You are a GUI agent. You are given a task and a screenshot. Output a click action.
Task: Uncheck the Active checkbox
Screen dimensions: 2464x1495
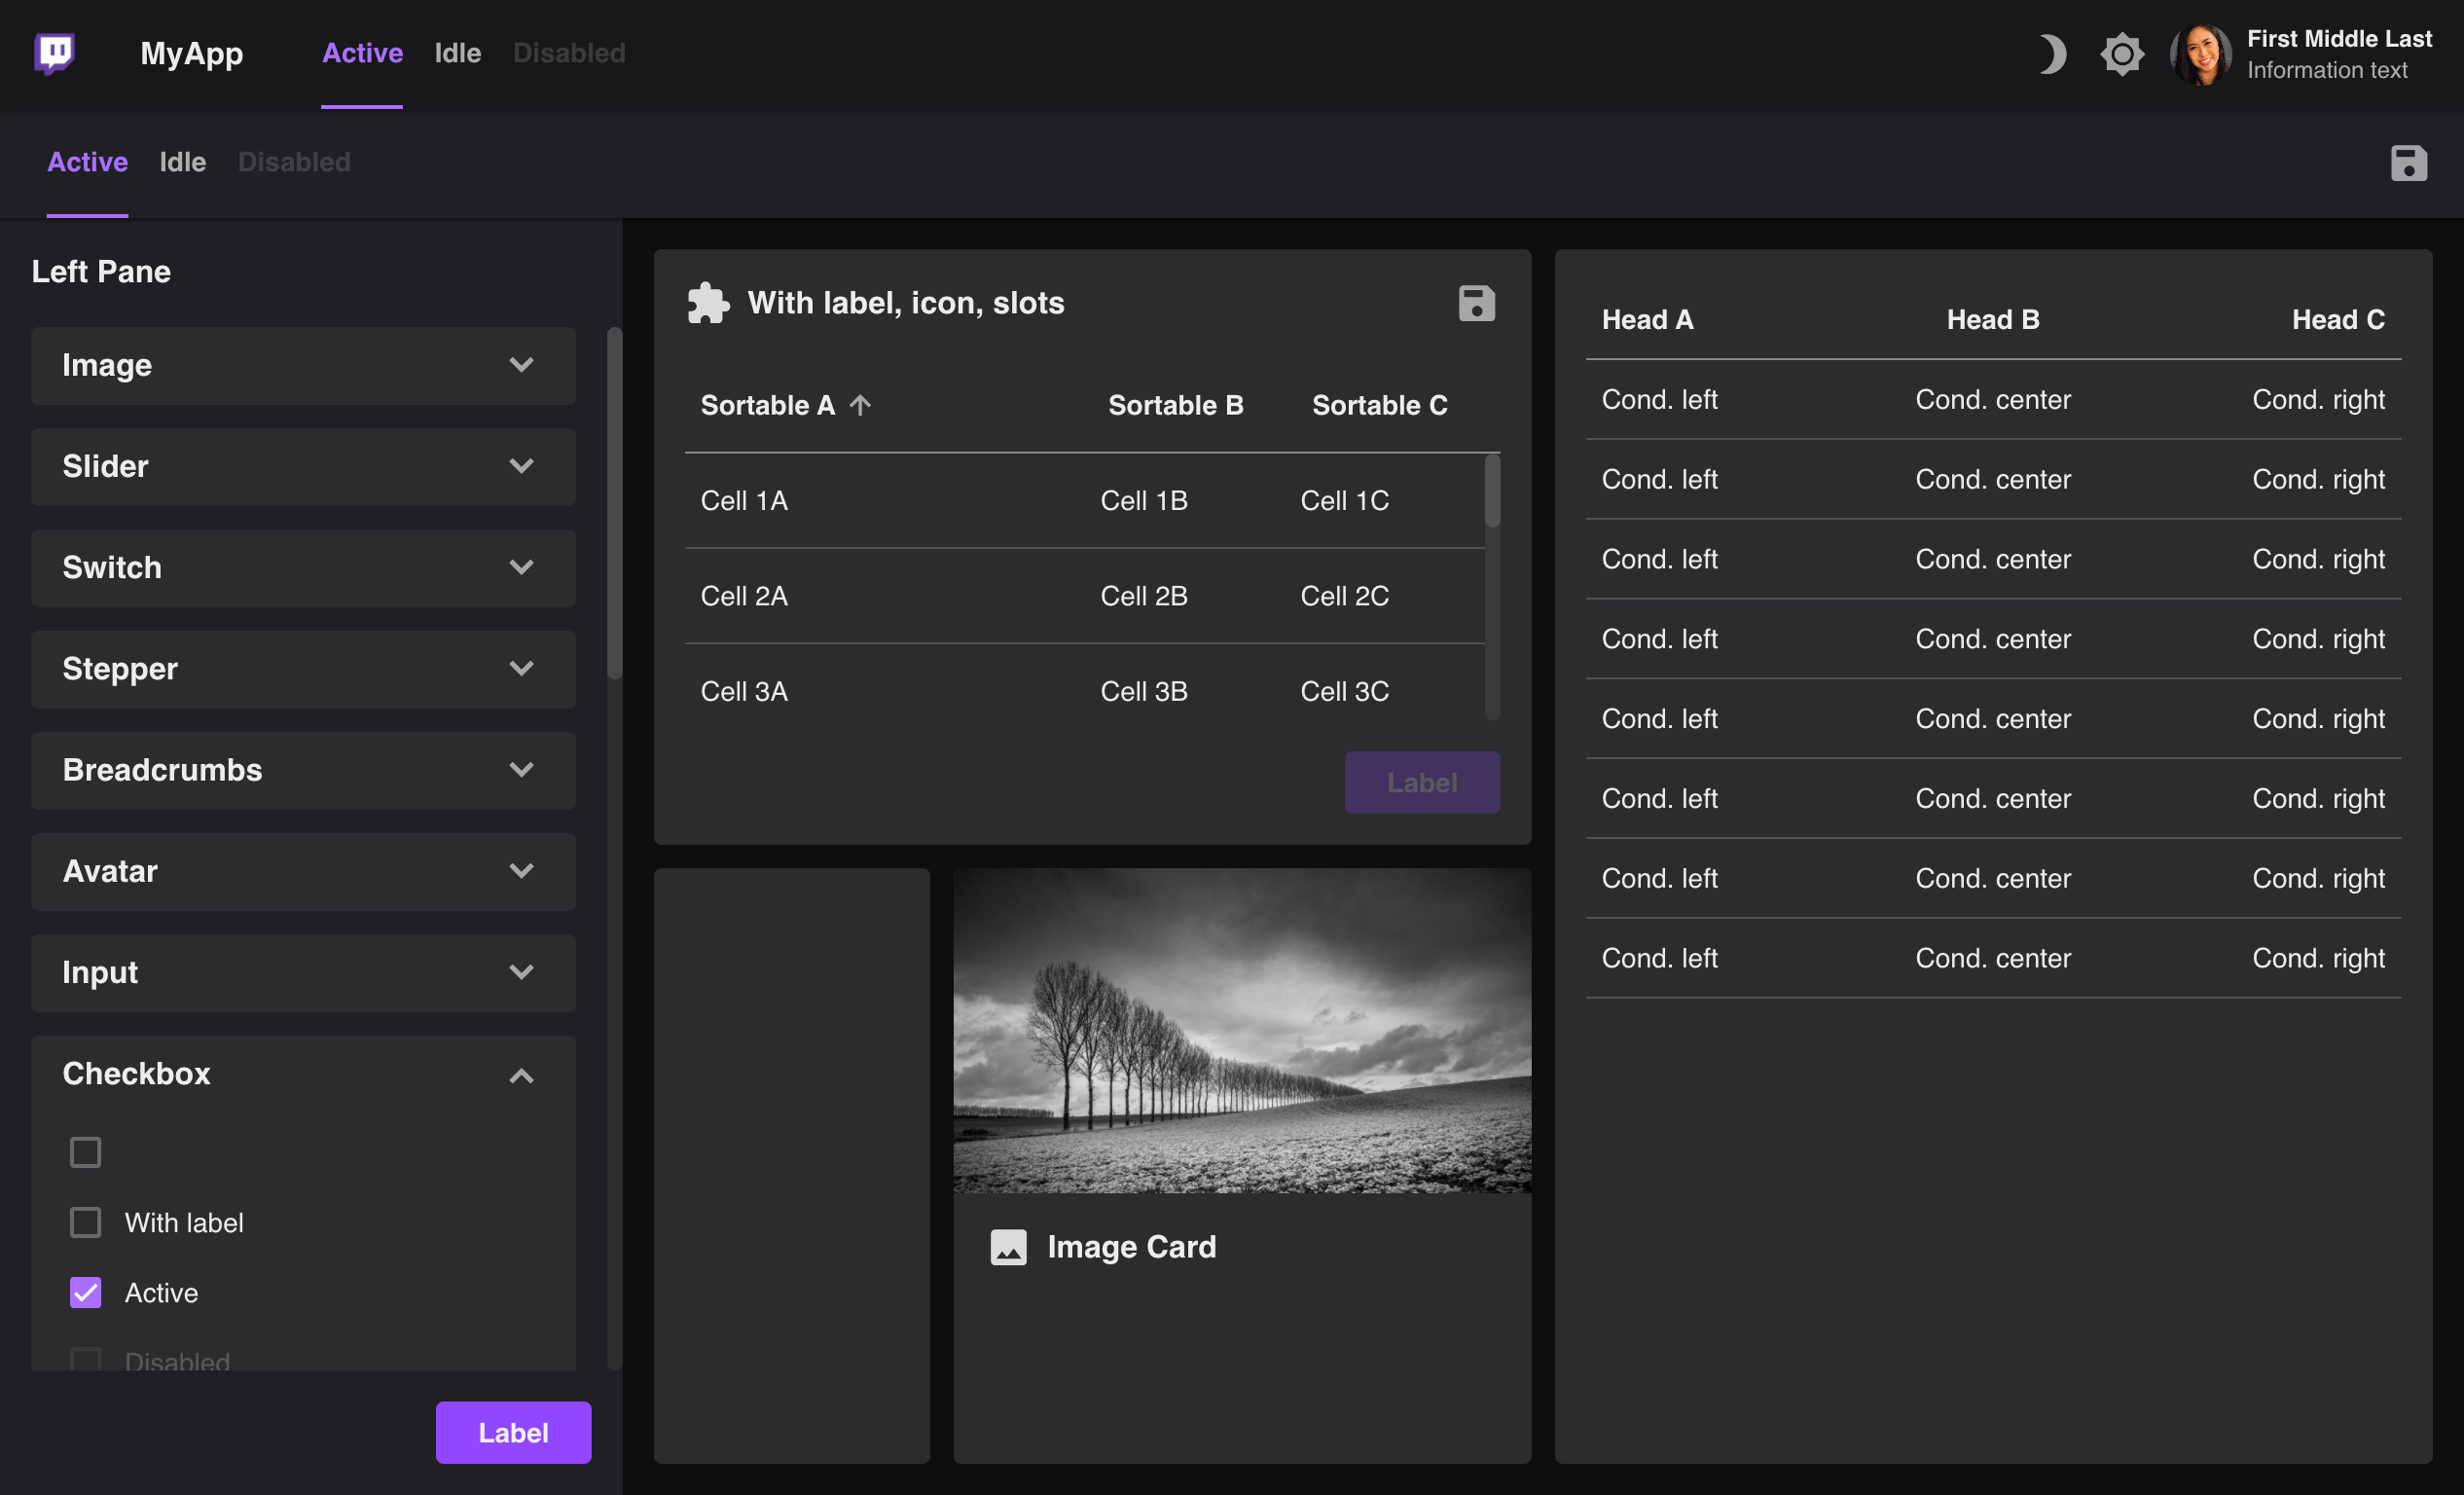point(86,1292)
